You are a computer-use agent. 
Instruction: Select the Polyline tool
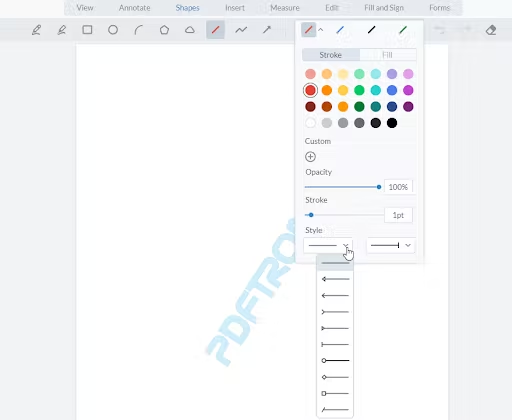click(241, 30)
